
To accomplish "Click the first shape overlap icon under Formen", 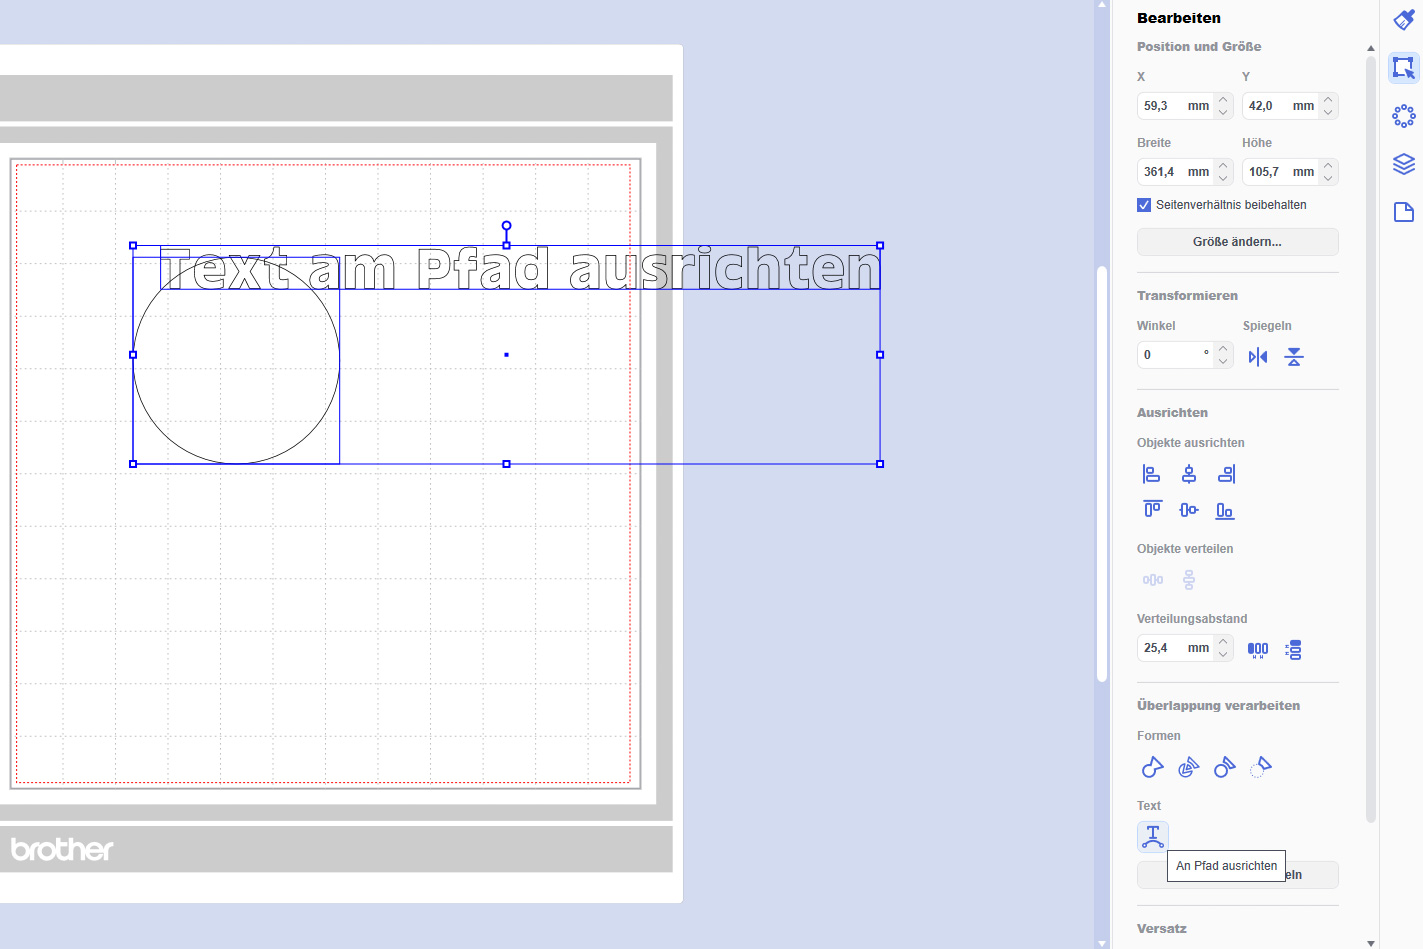I will 1152,767.
